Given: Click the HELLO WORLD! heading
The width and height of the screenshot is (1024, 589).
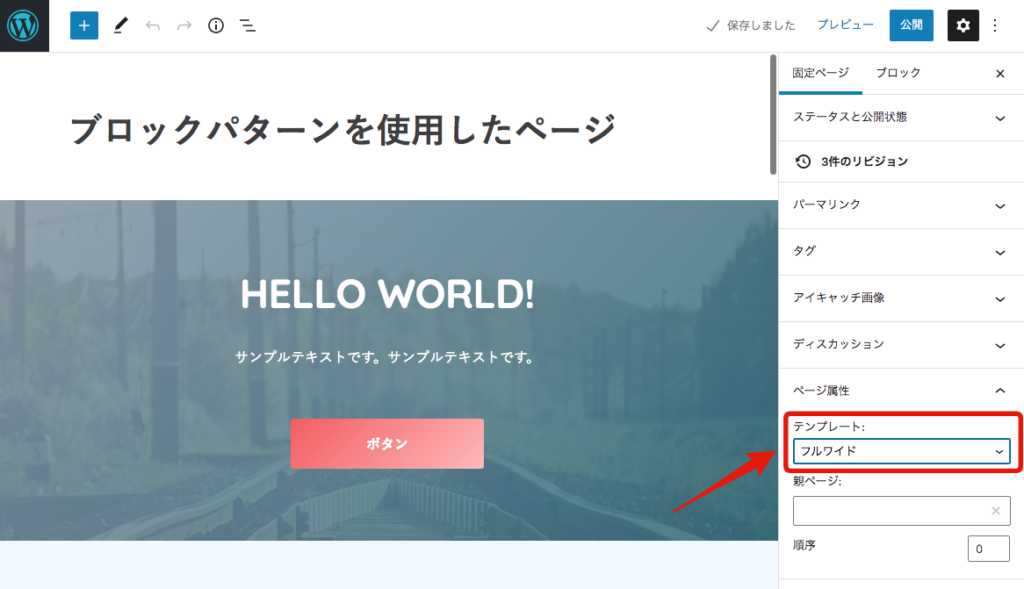Looking at the screenshot, I should (387, 294).
